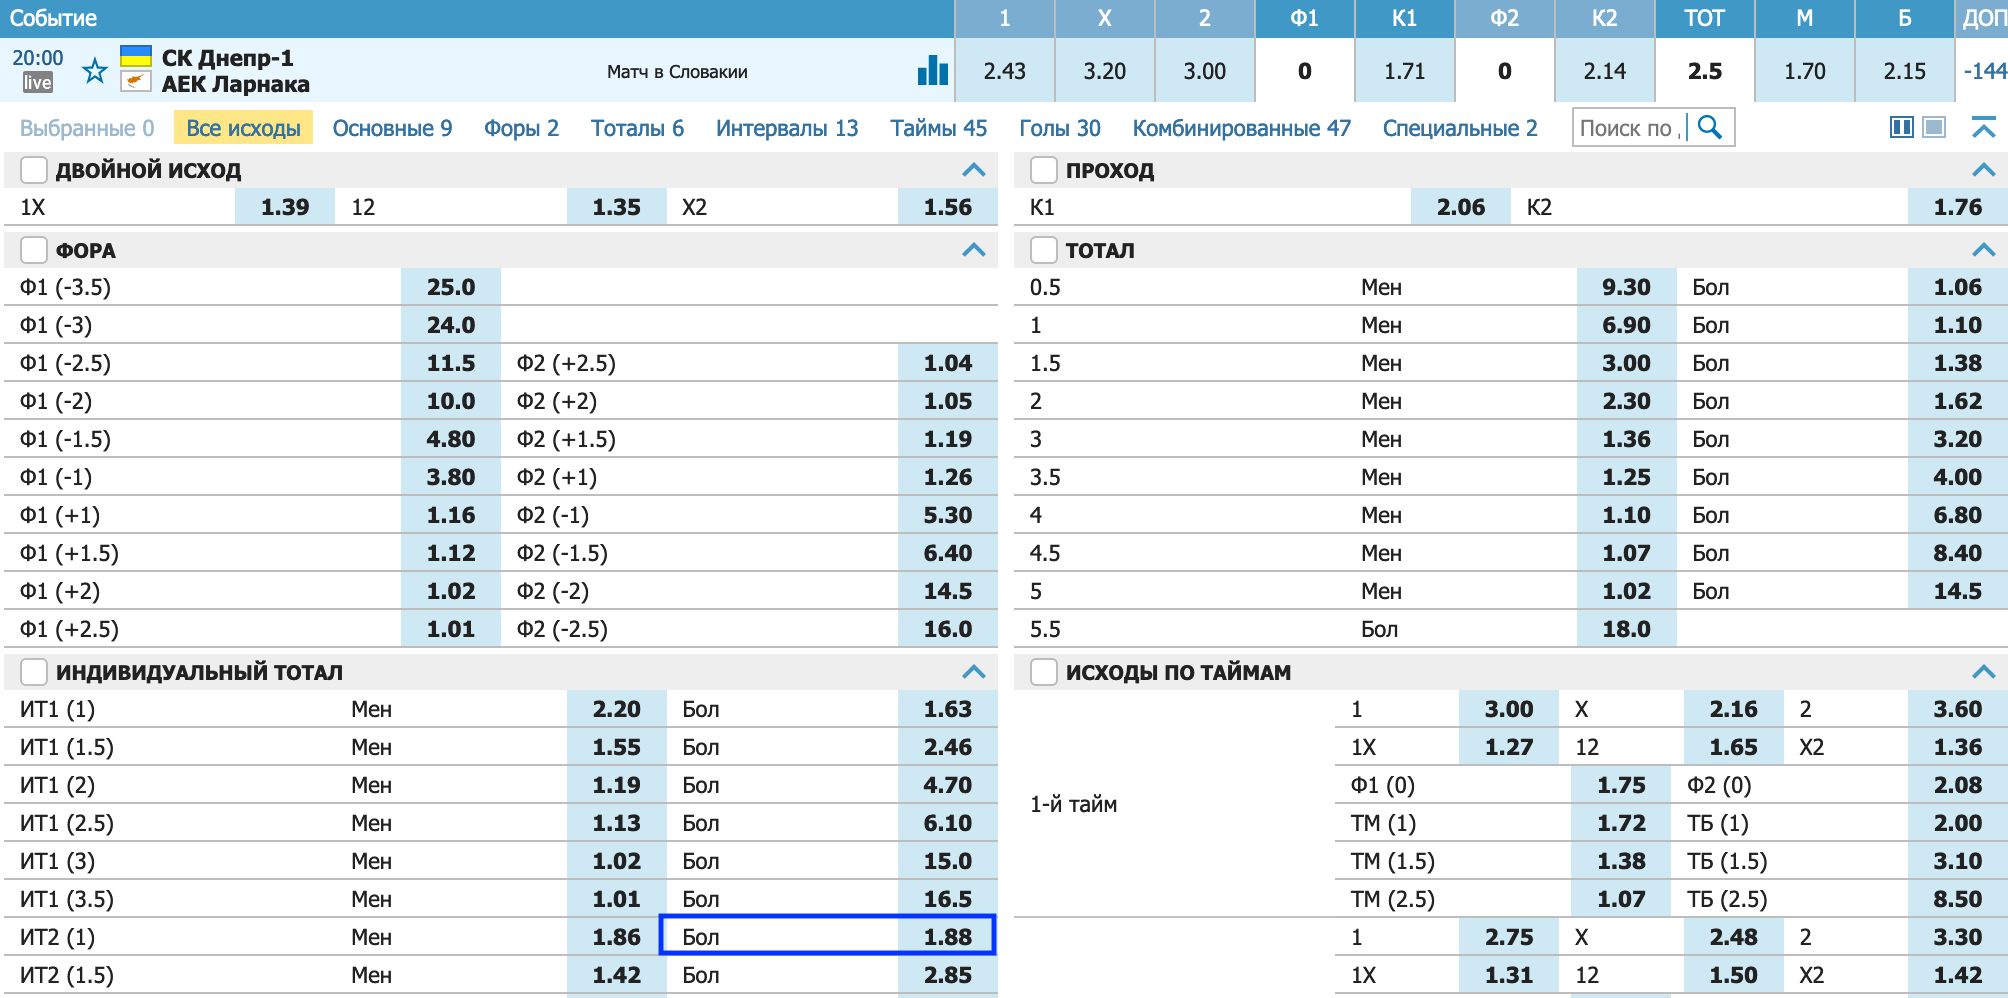The image size is (2008, 998).
Task: Select Ф1 (-1) odds 3.80
Action: [451, 477]
